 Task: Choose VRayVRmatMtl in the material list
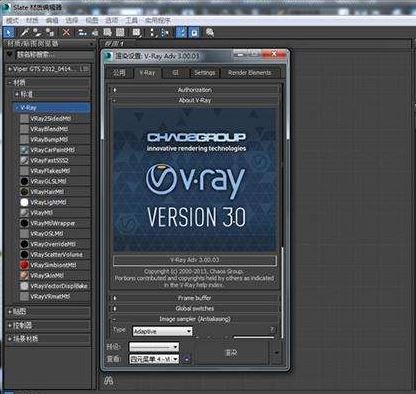click(50, 296)
